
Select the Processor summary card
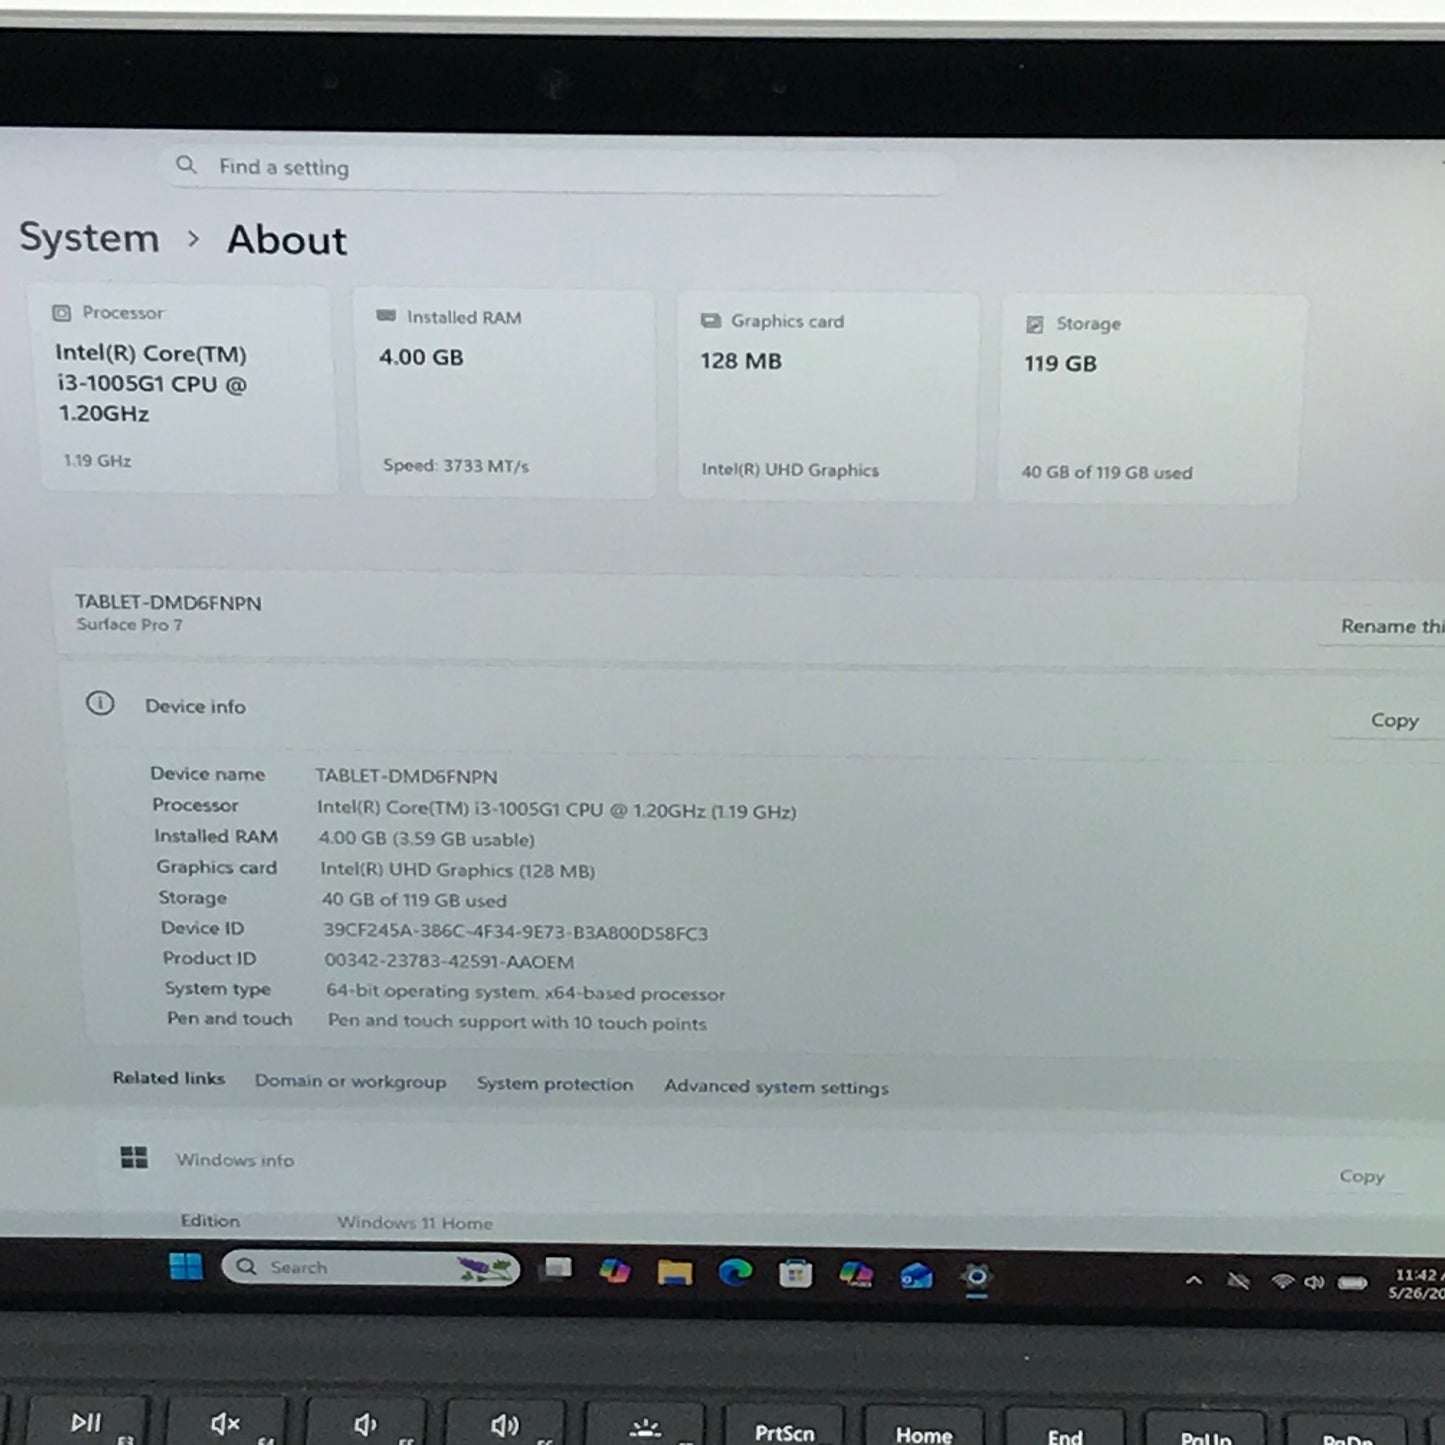(186, 388)
